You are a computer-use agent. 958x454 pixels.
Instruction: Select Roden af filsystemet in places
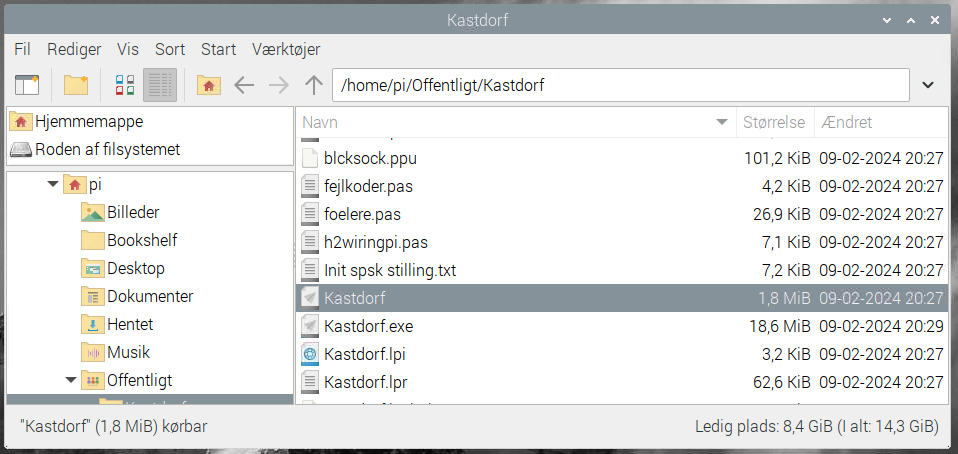coord(107,150)
